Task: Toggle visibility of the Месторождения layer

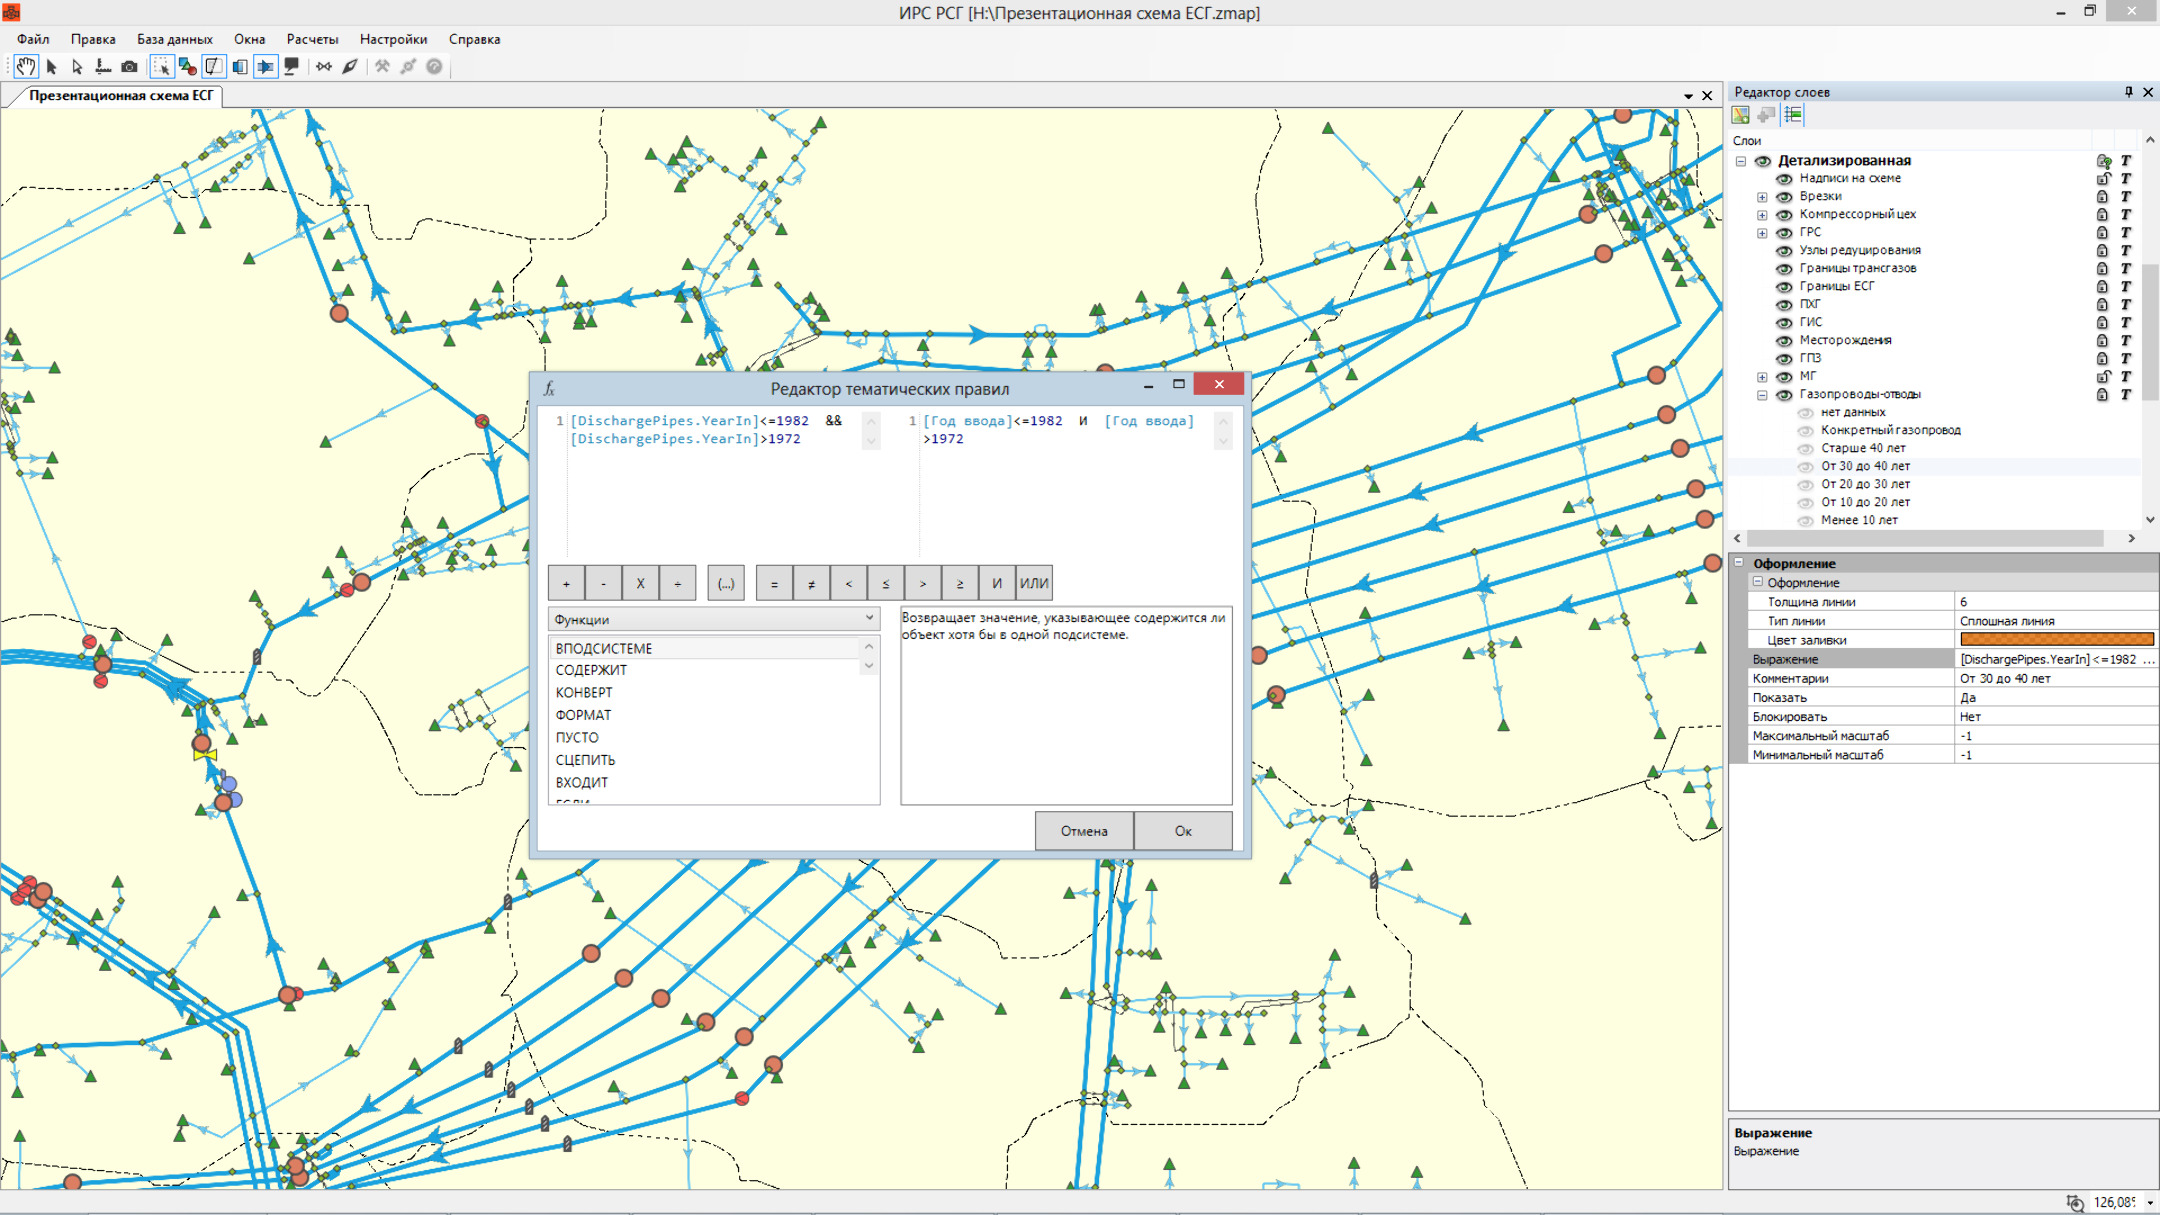Action: [1784, 341]
